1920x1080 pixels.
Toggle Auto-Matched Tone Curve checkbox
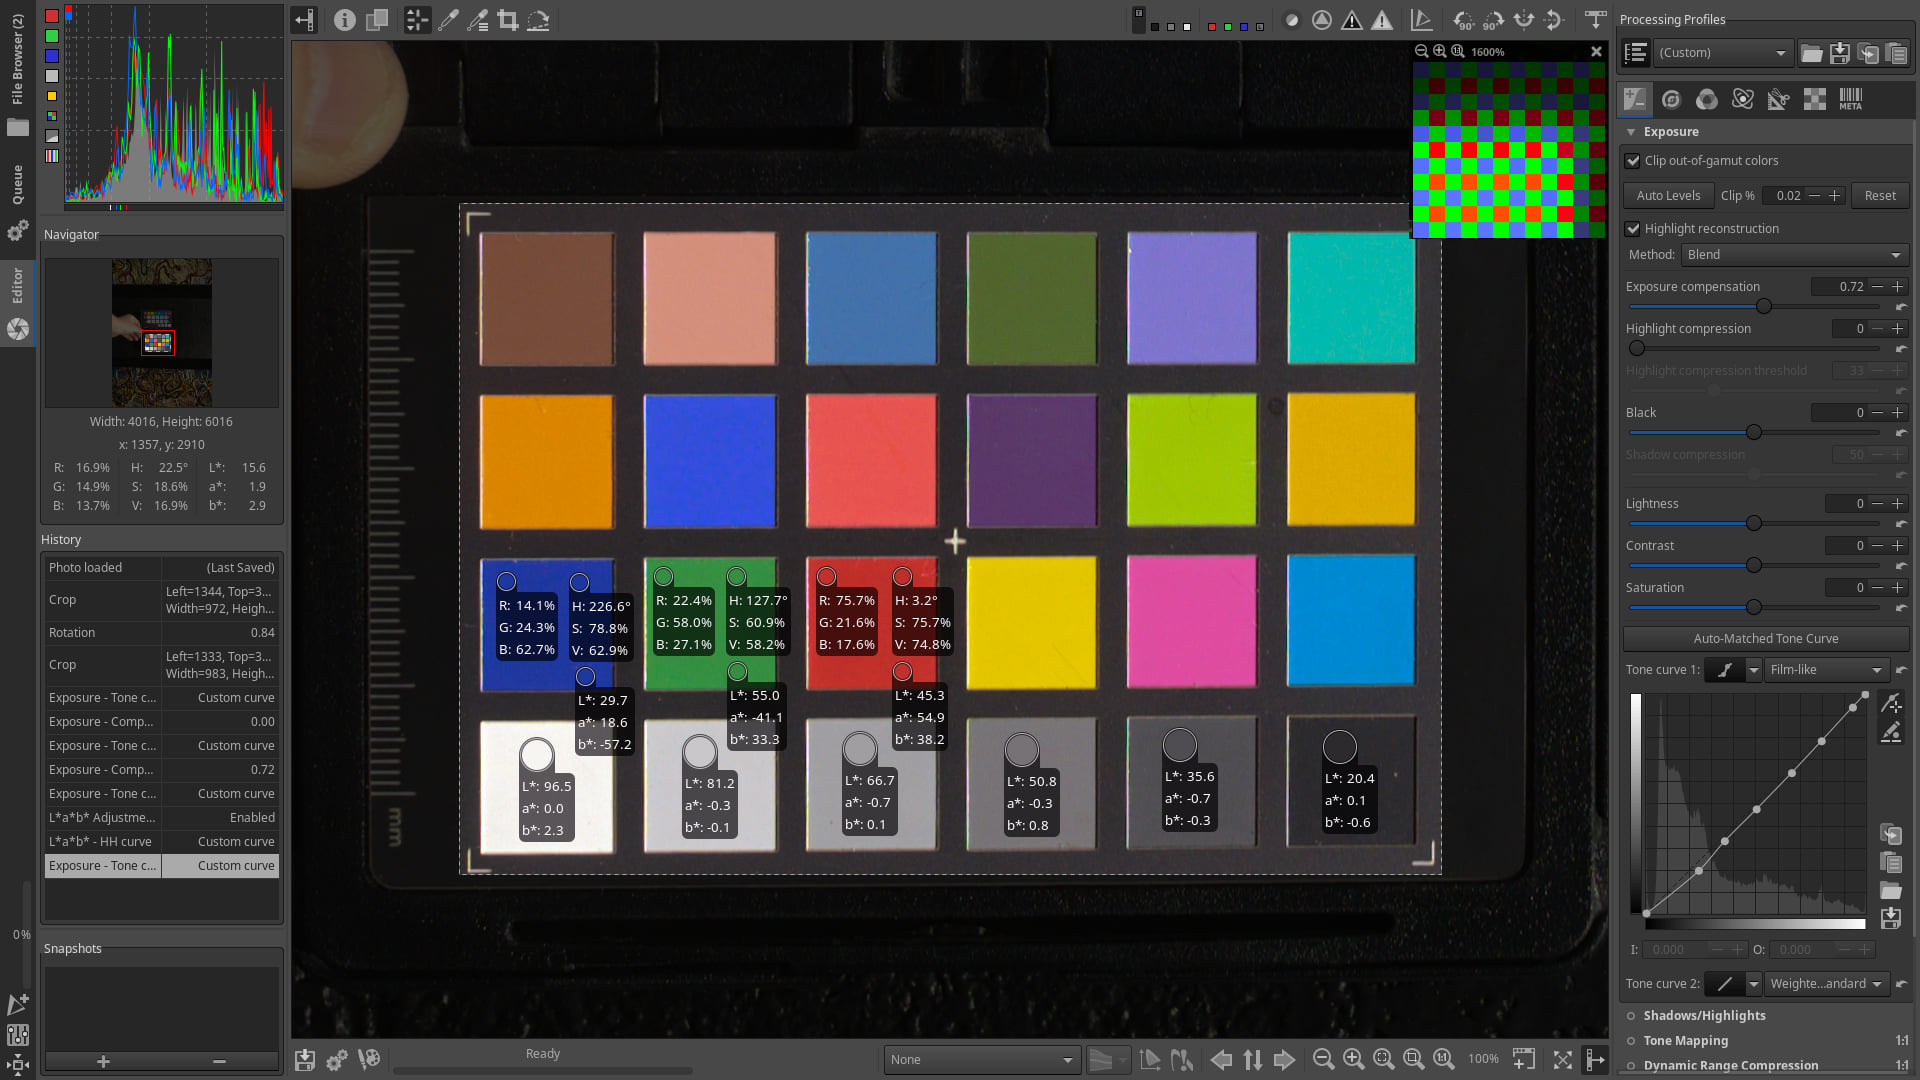1764,638
